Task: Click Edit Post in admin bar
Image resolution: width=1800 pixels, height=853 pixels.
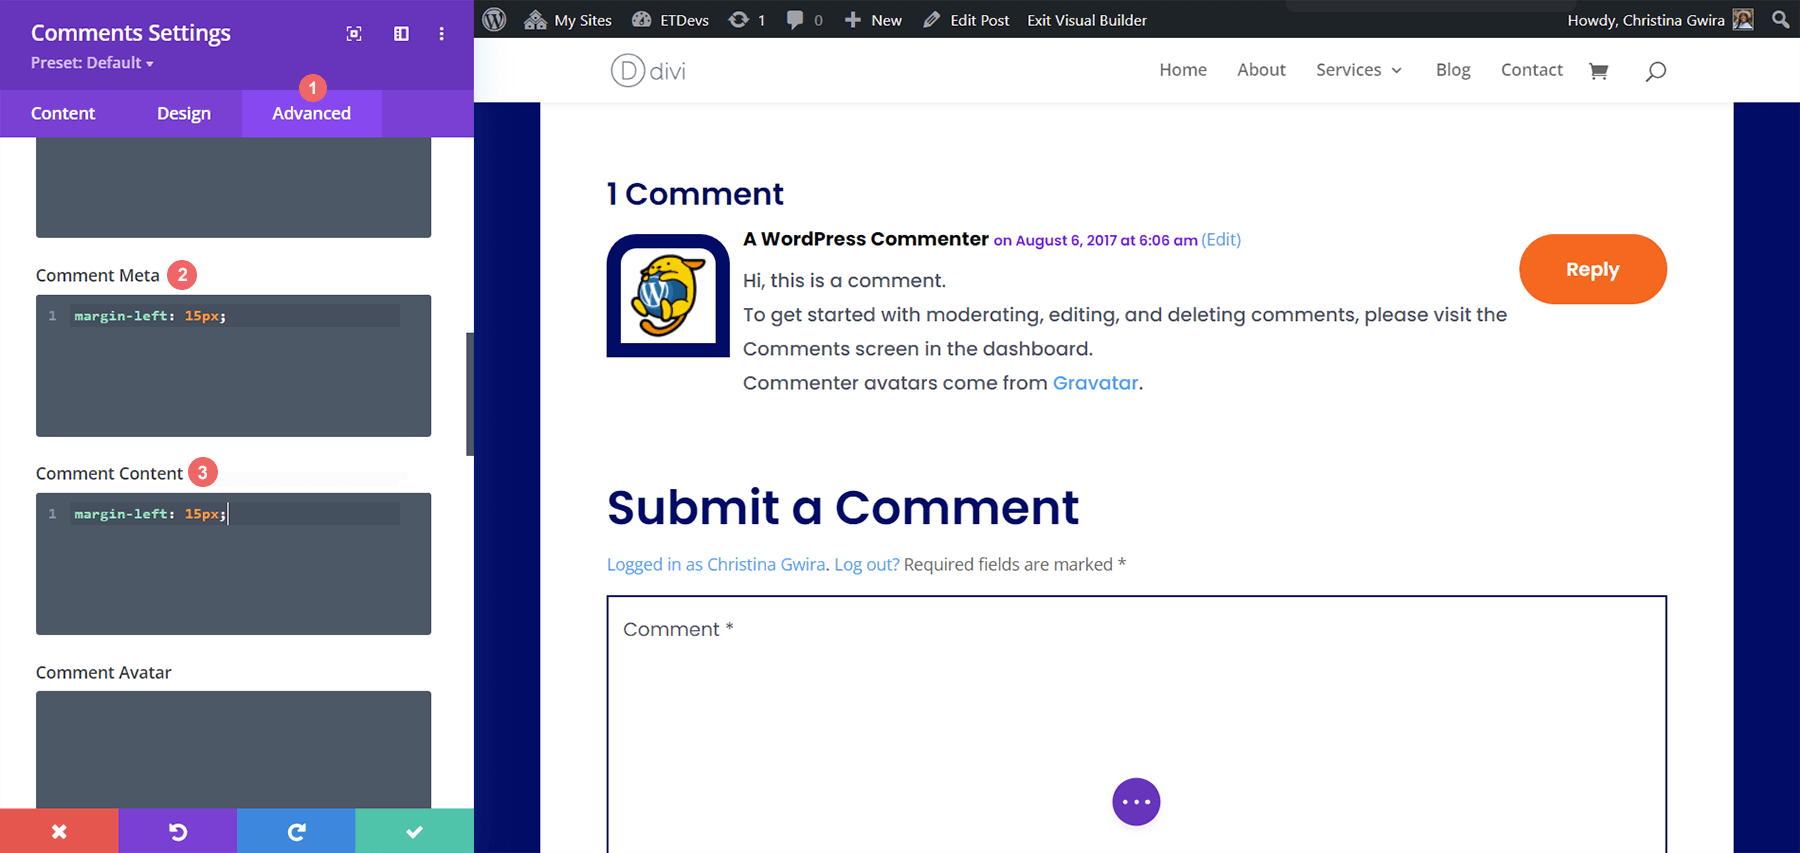Action: (x=966, y=20)
